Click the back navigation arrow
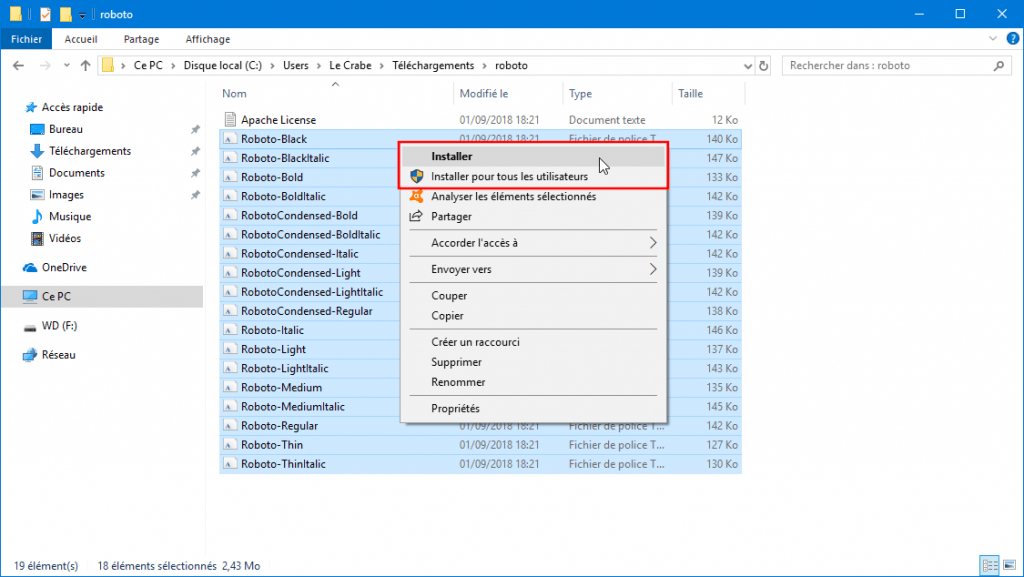 coord(18,65)
